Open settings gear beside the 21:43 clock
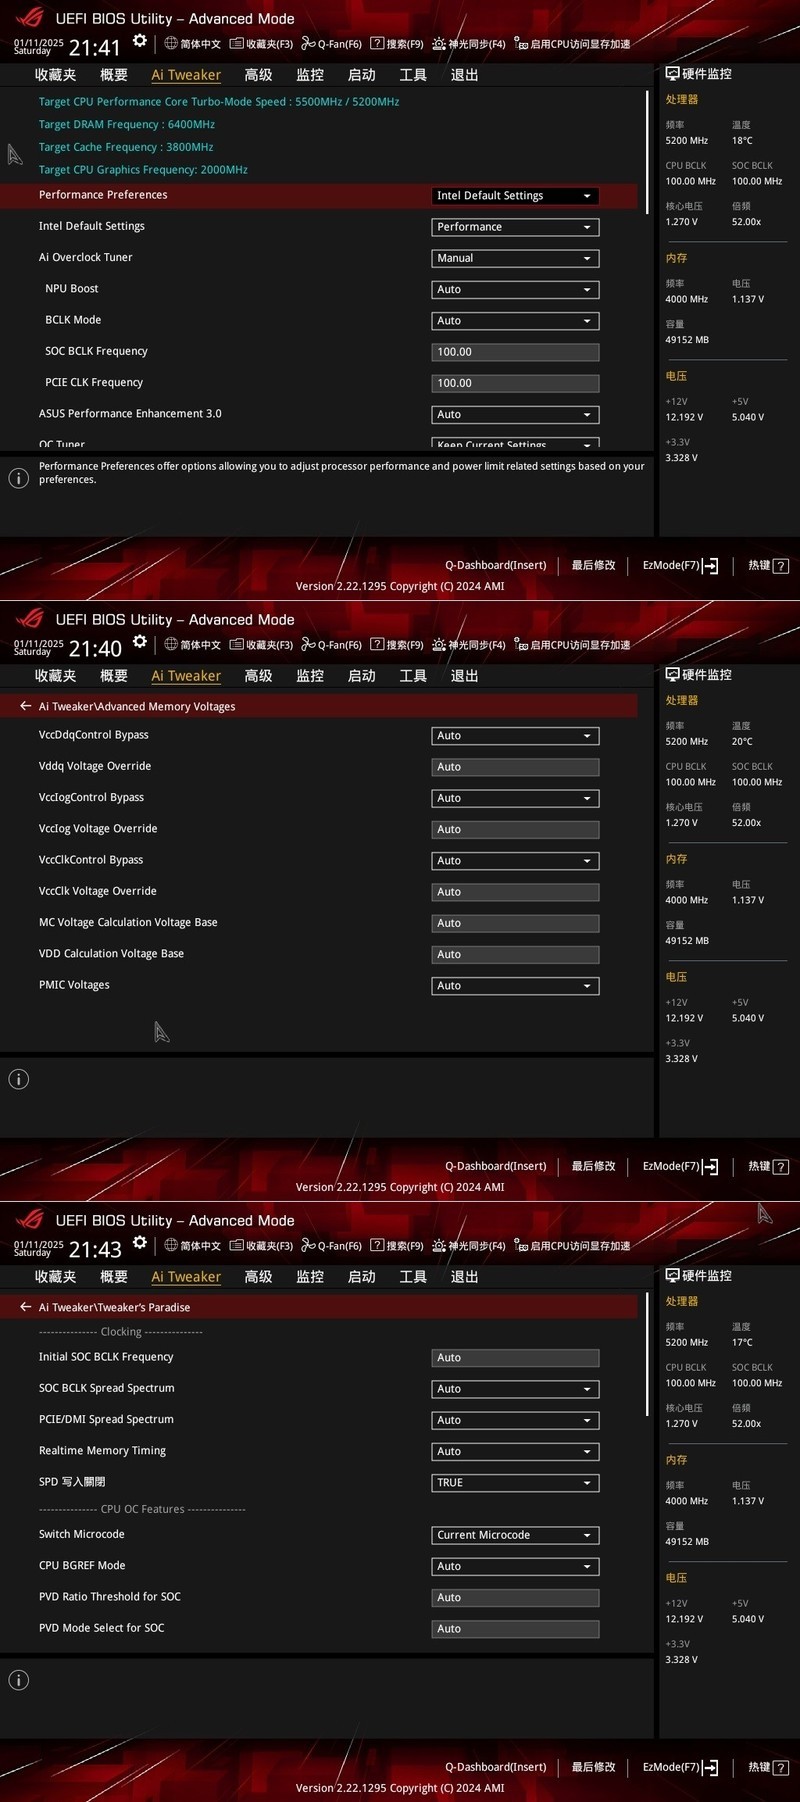The image size is (800, 1802). [140, 1243]
